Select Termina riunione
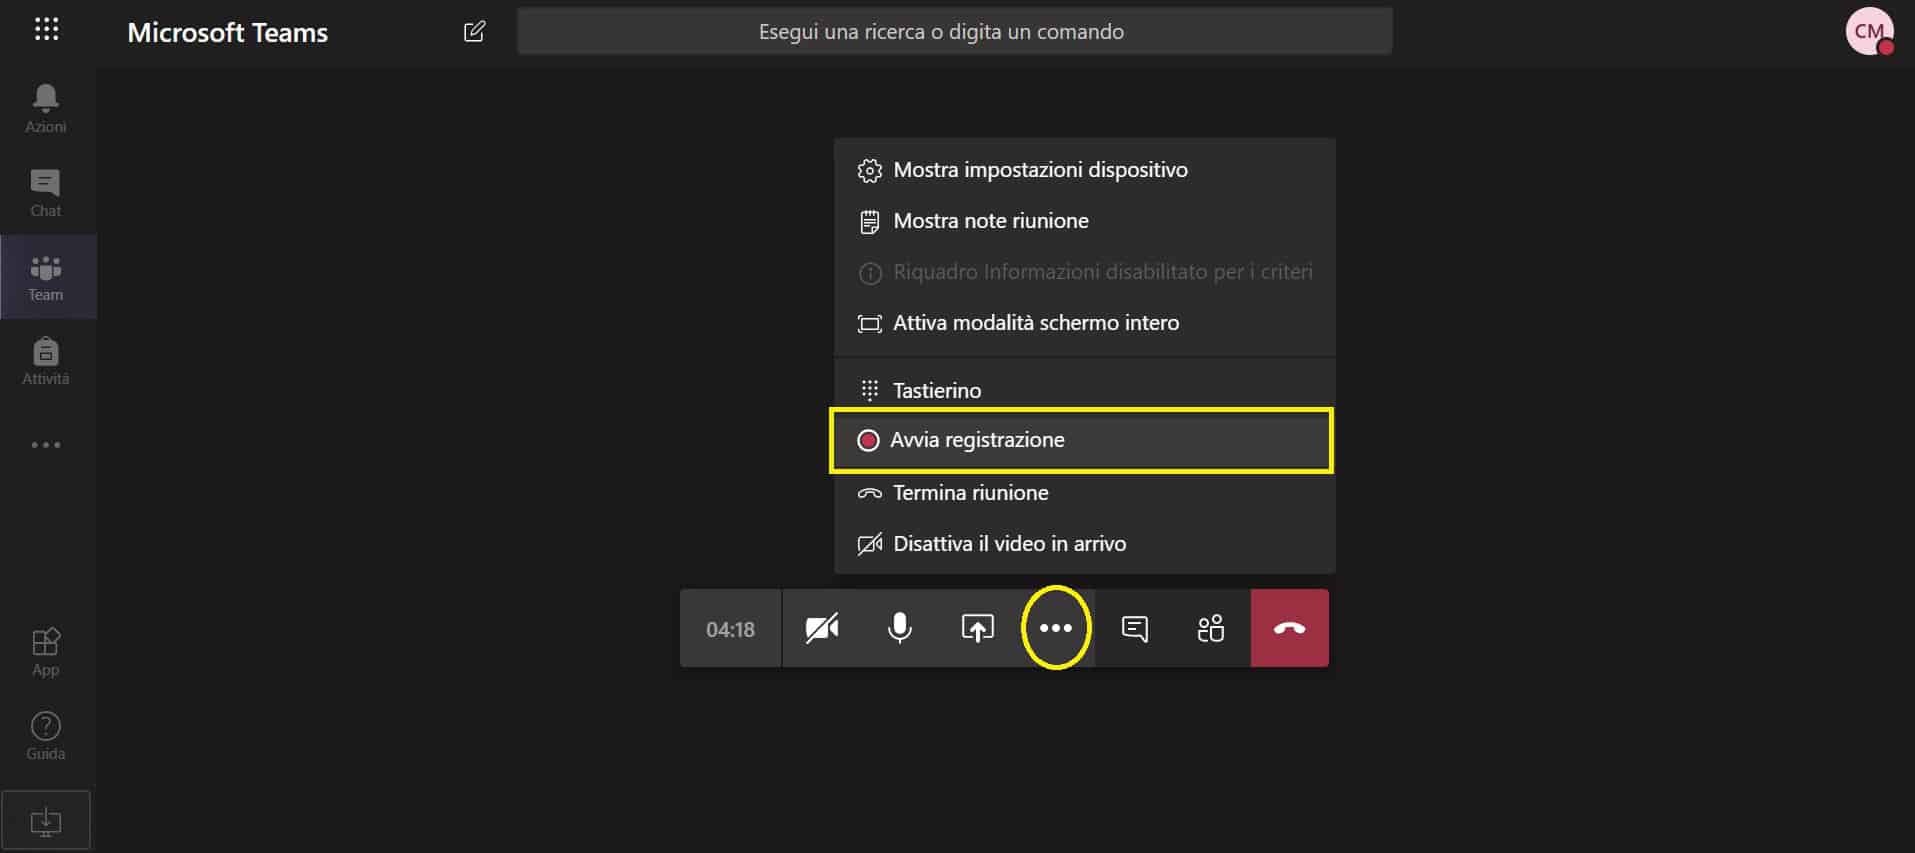This screenshot has height=853, width=1915. [x=1085, y=493]
